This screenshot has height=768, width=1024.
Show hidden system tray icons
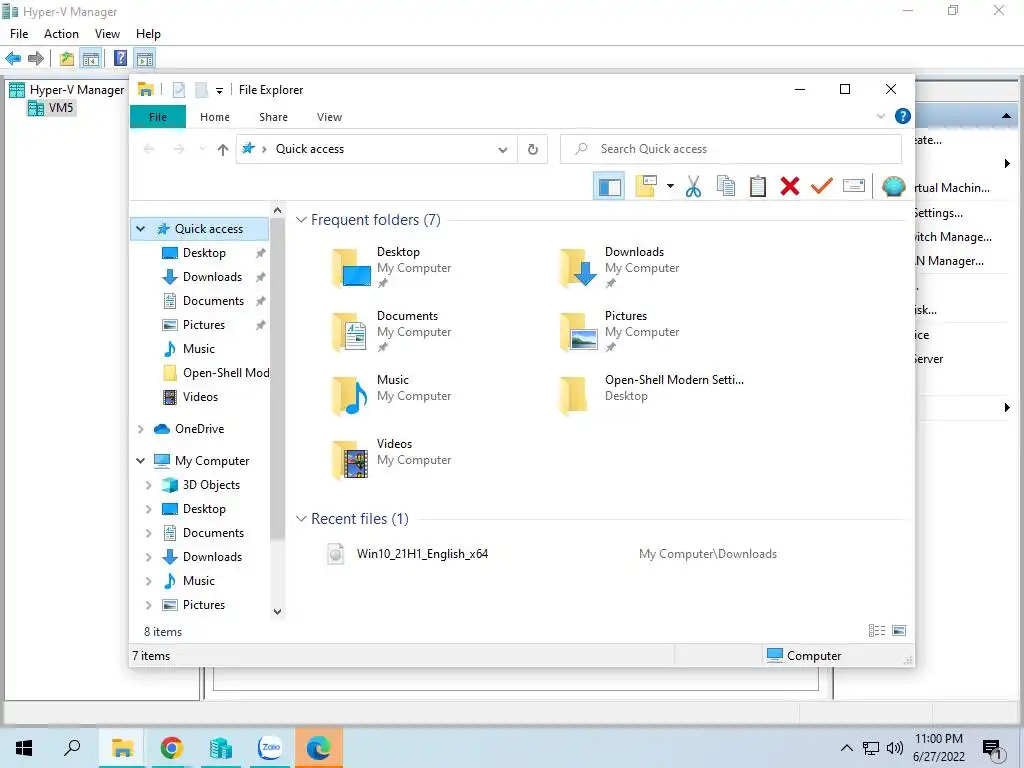point(846,748)
